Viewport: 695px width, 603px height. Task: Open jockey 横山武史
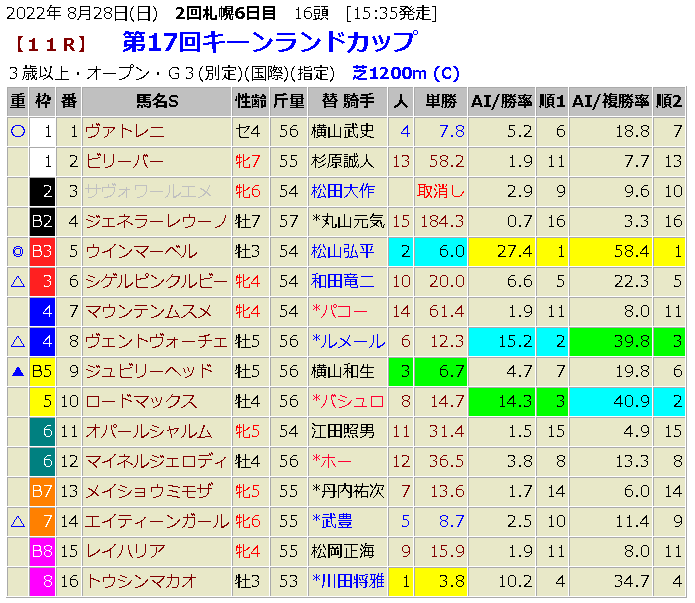(343, 131)
